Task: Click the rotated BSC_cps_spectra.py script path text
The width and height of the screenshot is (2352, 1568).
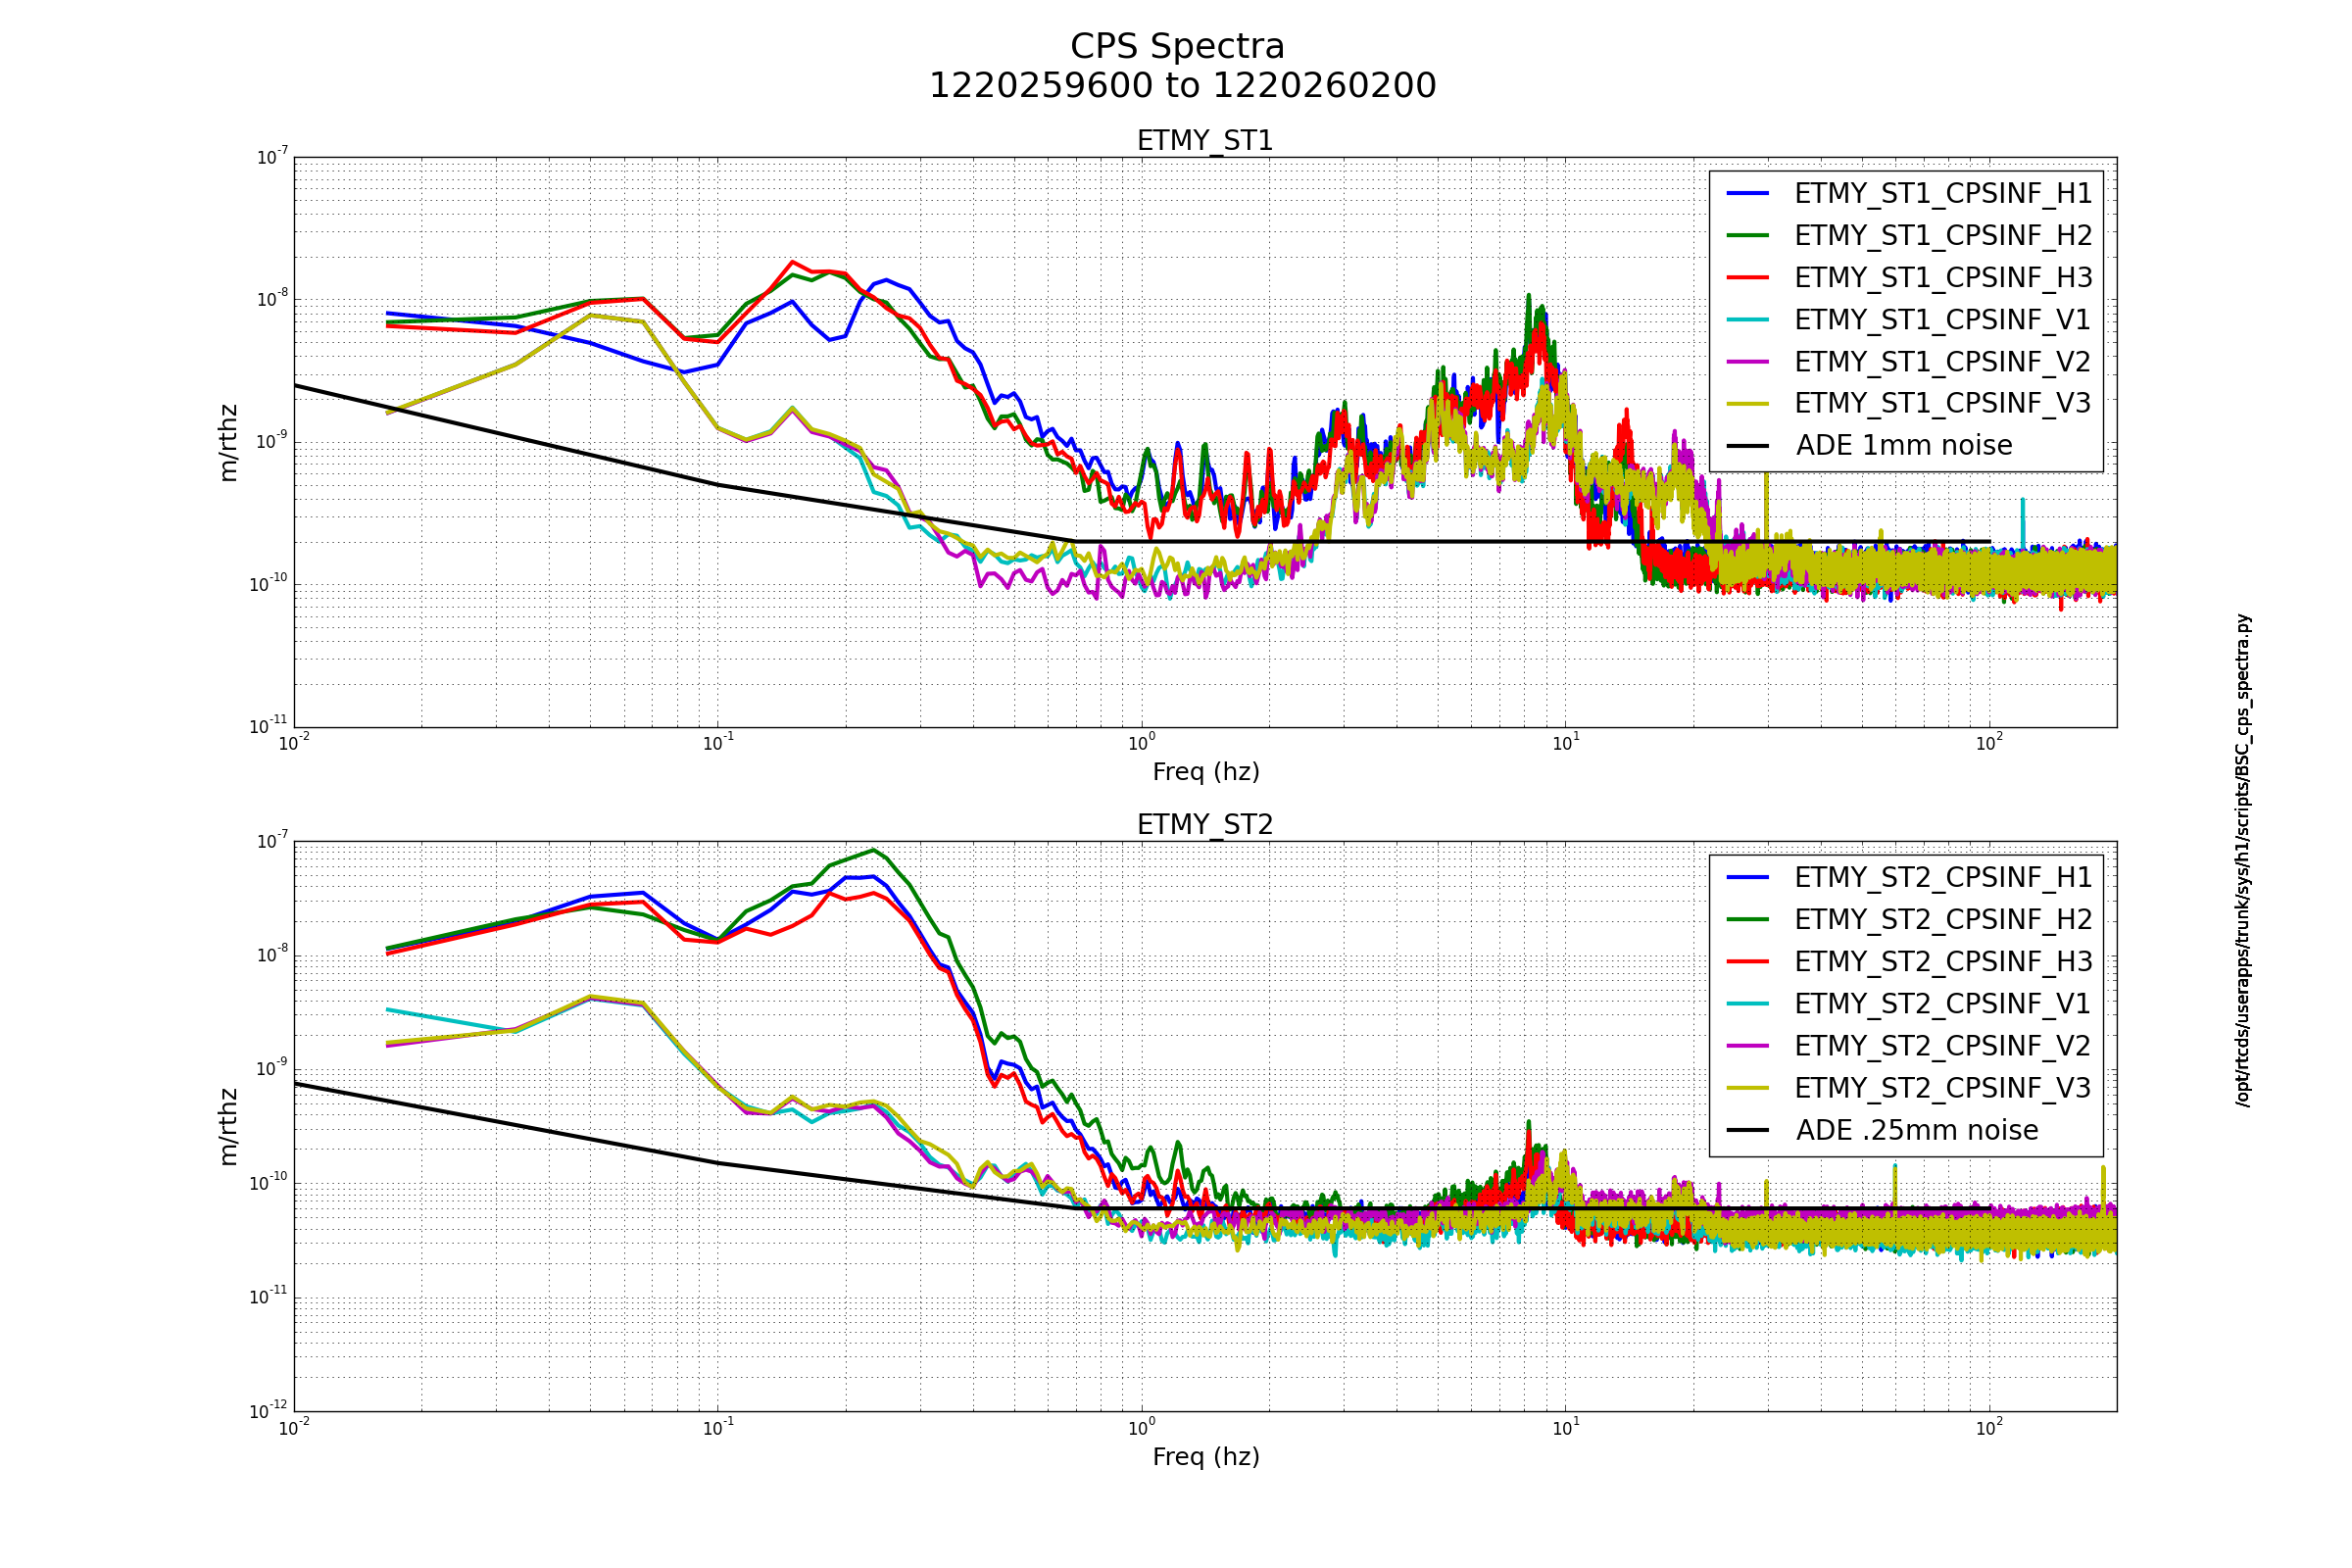Action: tap(2243, 860)
